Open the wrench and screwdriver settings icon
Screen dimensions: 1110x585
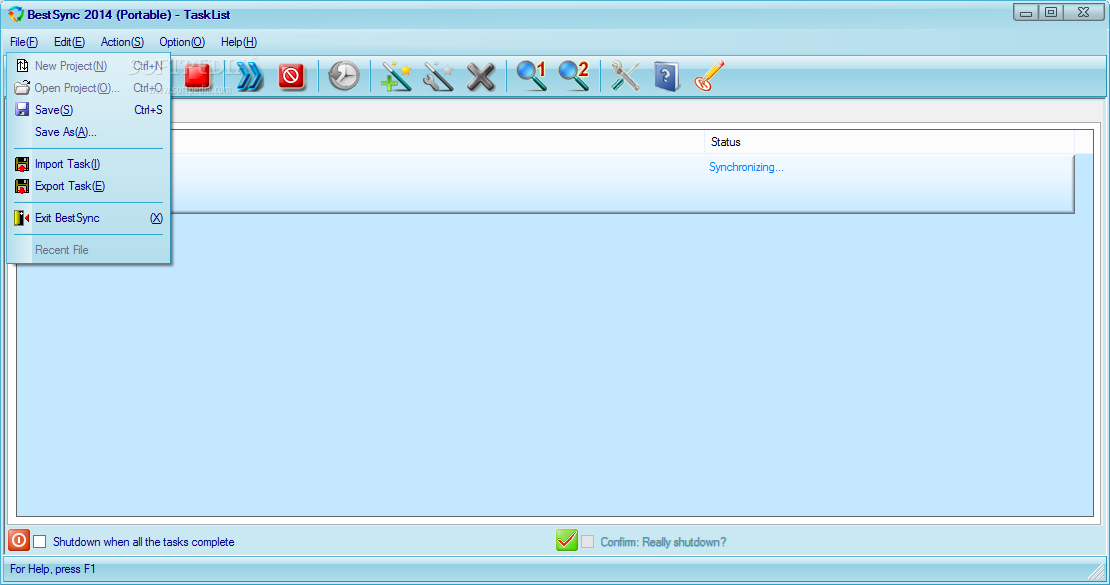coord(625,76)
